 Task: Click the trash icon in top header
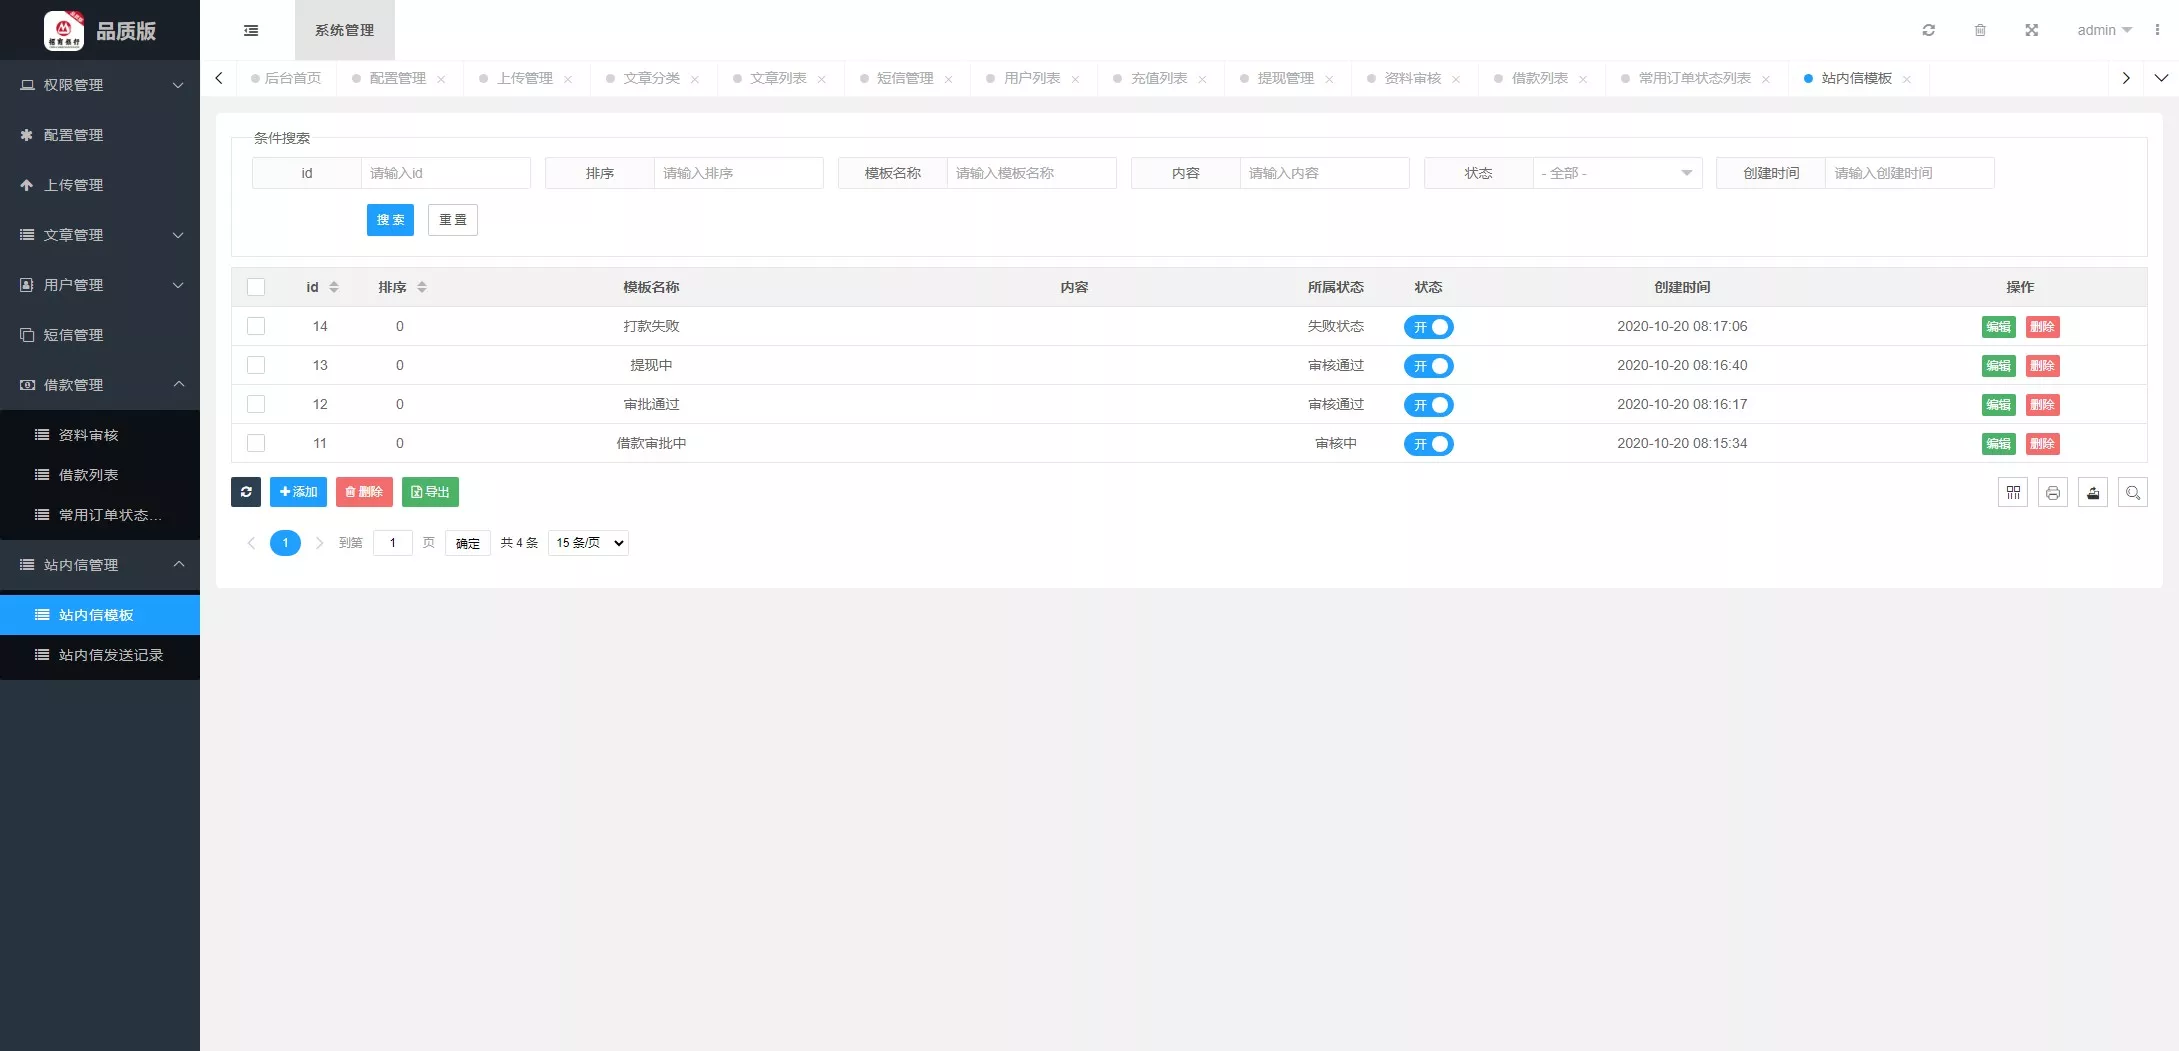(1979, 30)
